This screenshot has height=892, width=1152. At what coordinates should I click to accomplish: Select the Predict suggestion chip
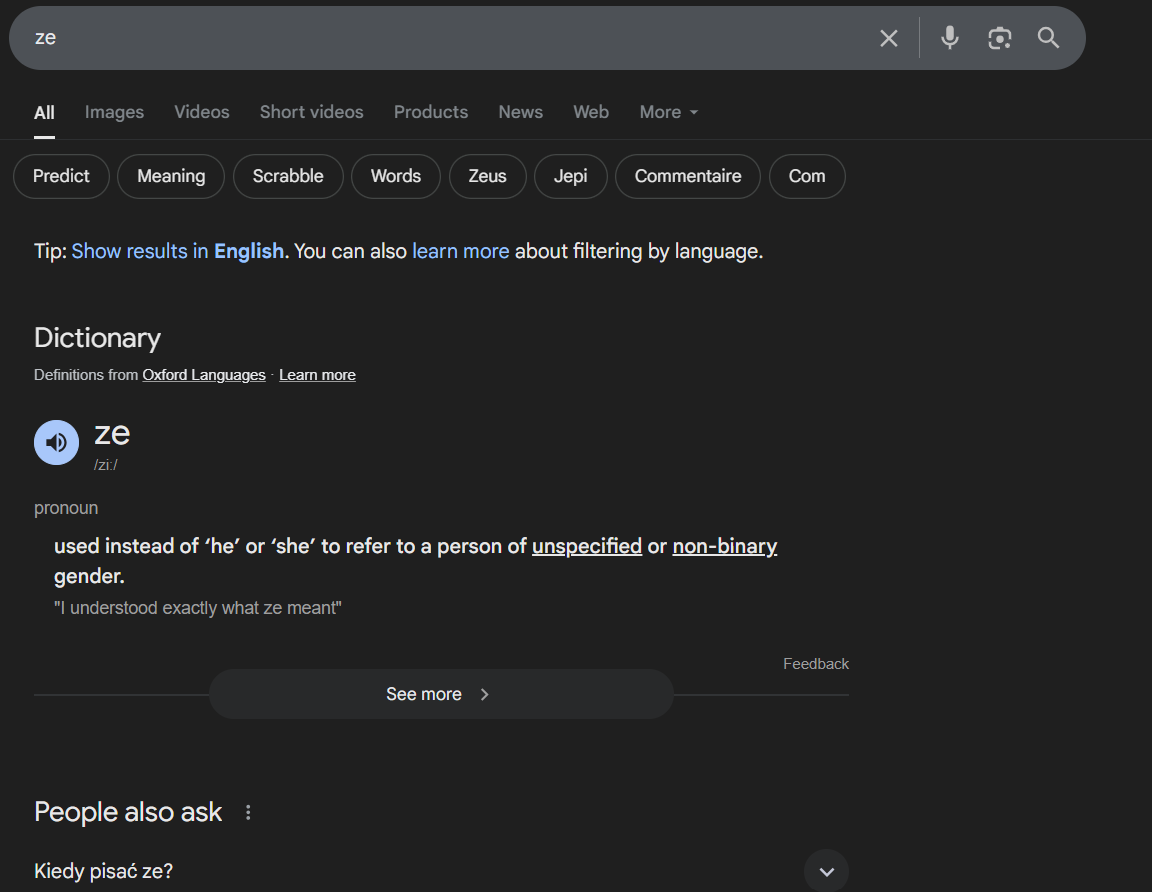[x=61, y=176]
